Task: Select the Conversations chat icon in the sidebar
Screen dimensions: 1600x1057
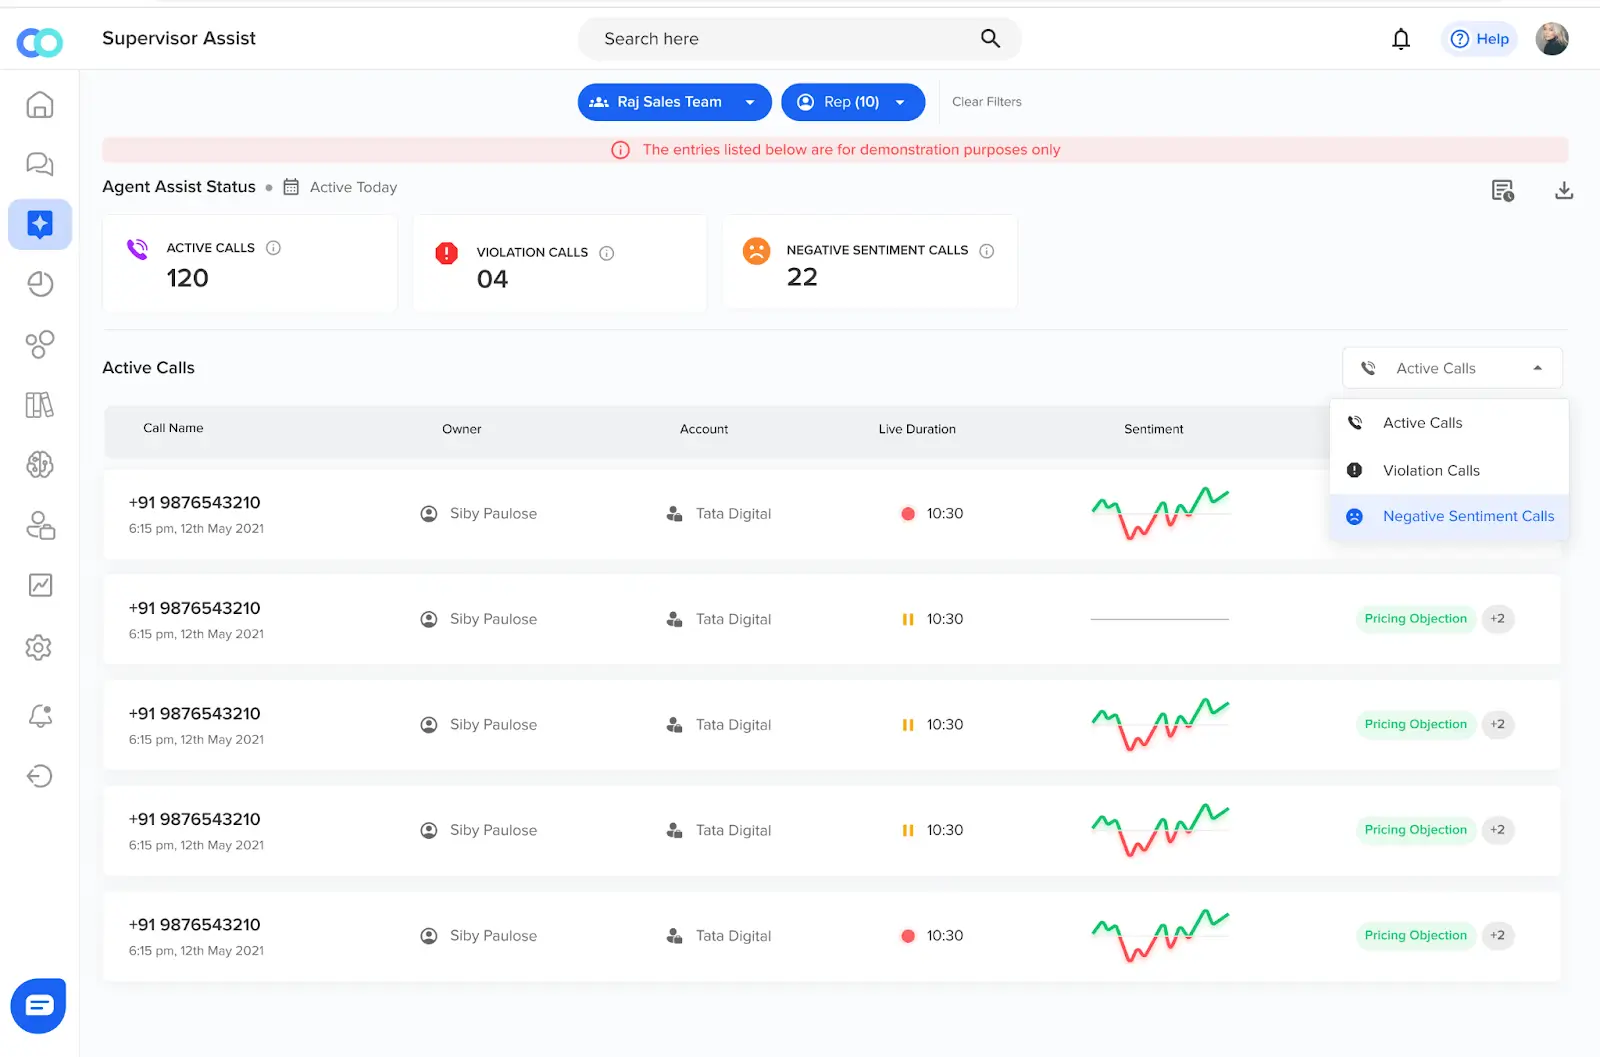Action: pos(40,164)
